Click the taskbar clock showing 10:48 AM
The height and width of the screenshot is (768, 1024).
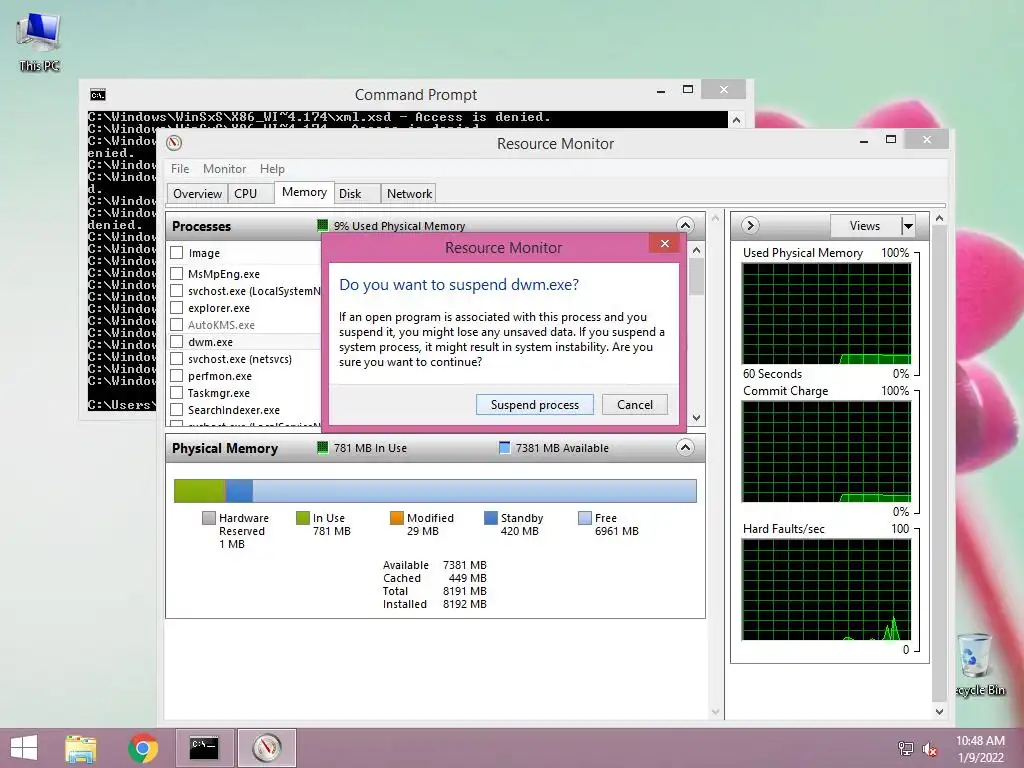[980, 748]
